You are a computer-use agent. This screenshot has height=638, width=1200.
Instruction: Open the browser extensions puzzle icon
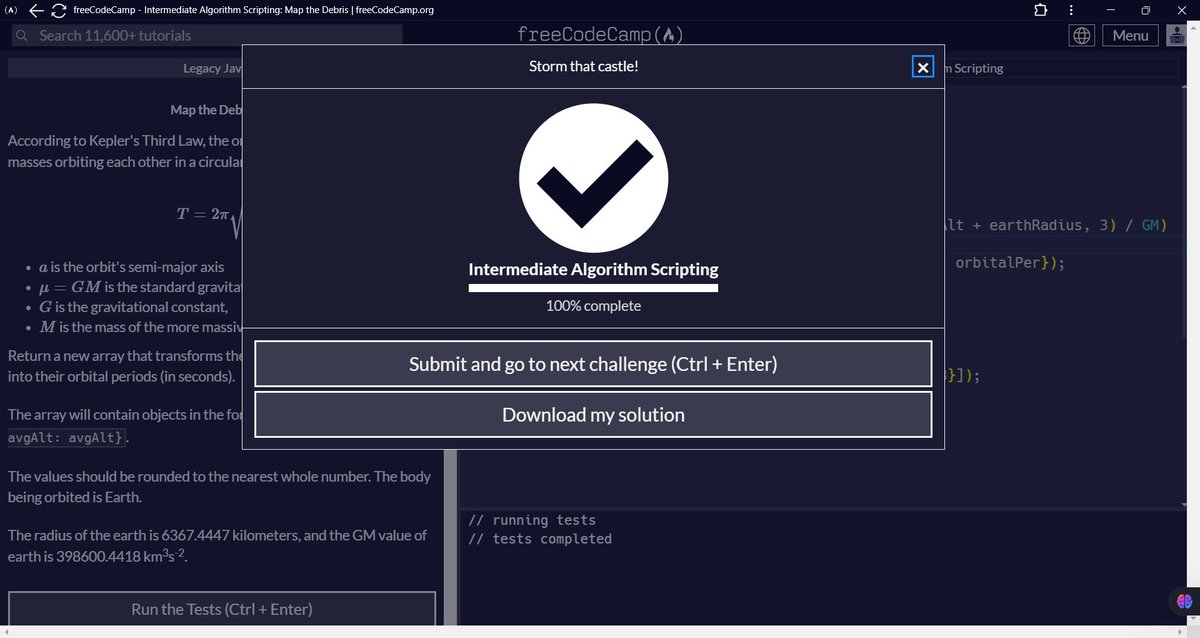1041,10
